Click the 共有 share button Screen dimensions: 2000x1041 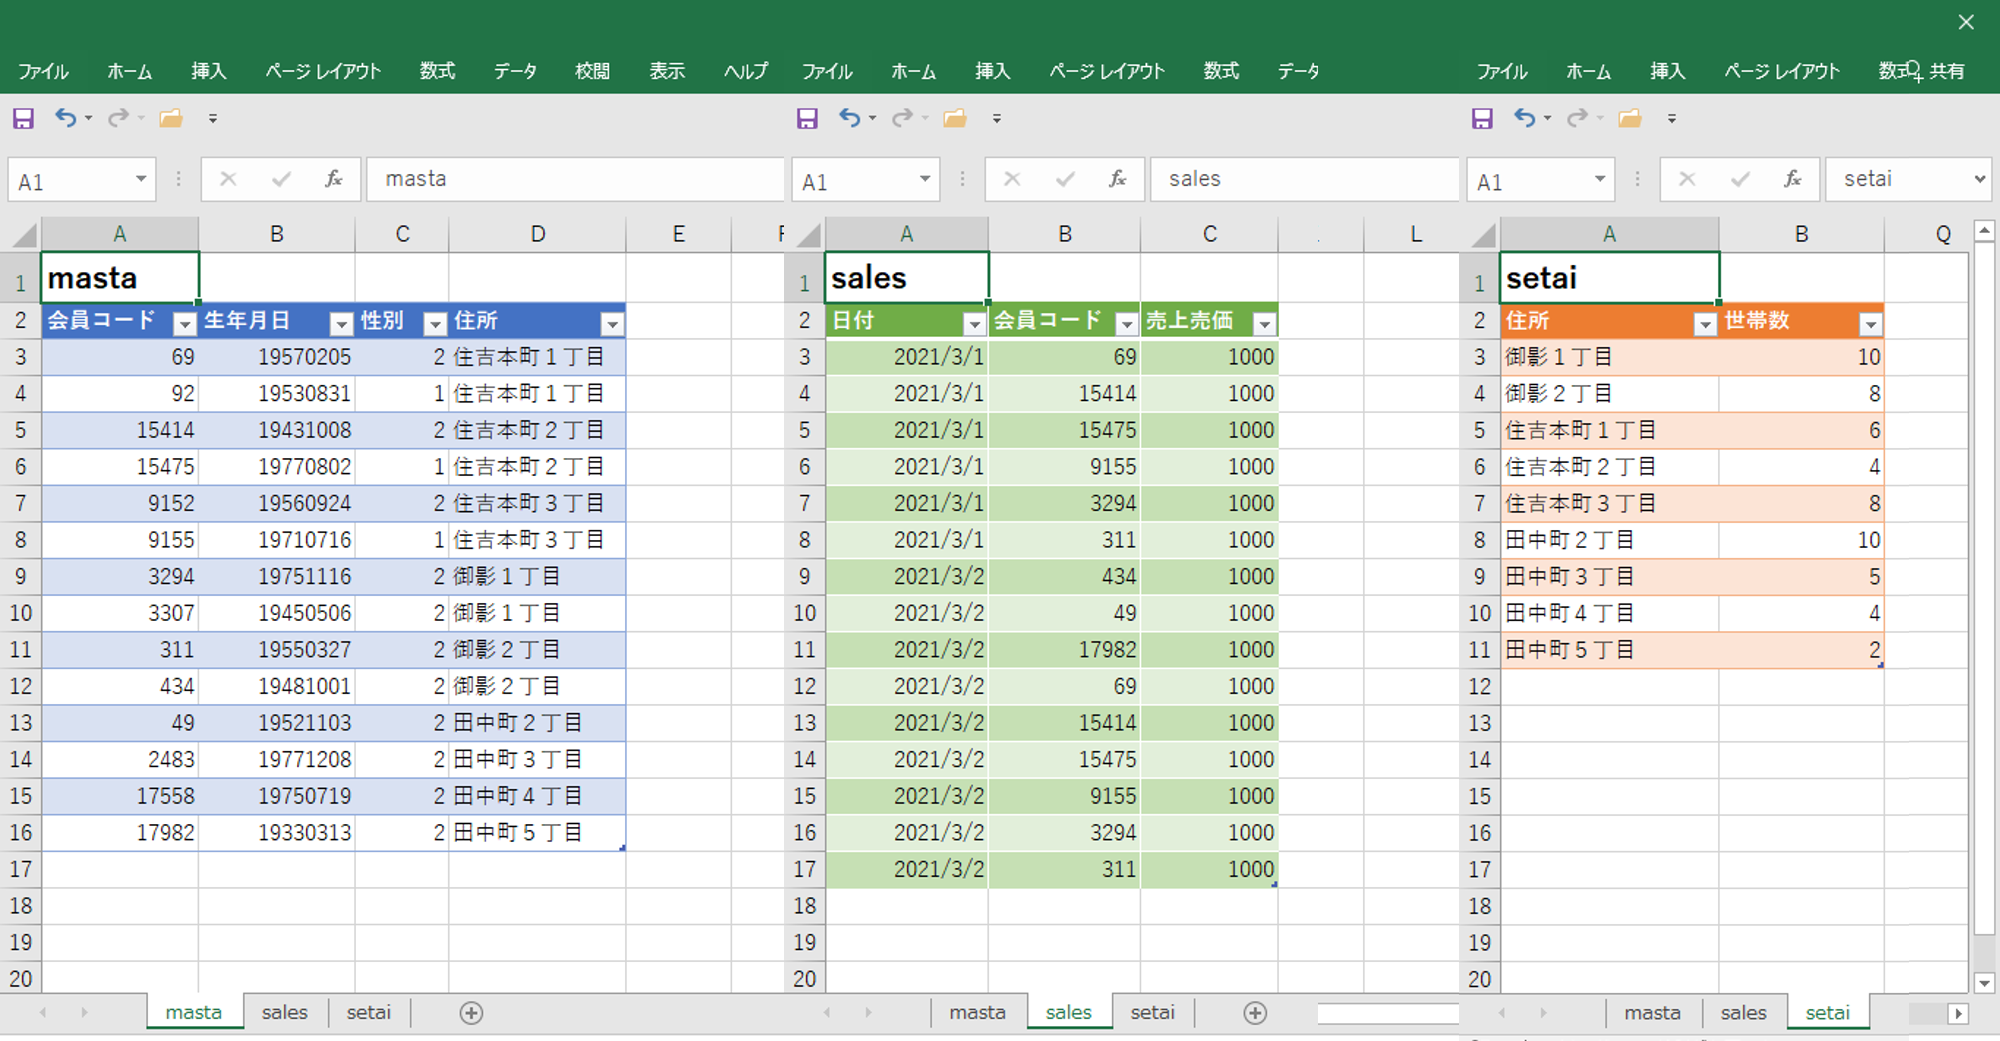(x=1946, y=71)
